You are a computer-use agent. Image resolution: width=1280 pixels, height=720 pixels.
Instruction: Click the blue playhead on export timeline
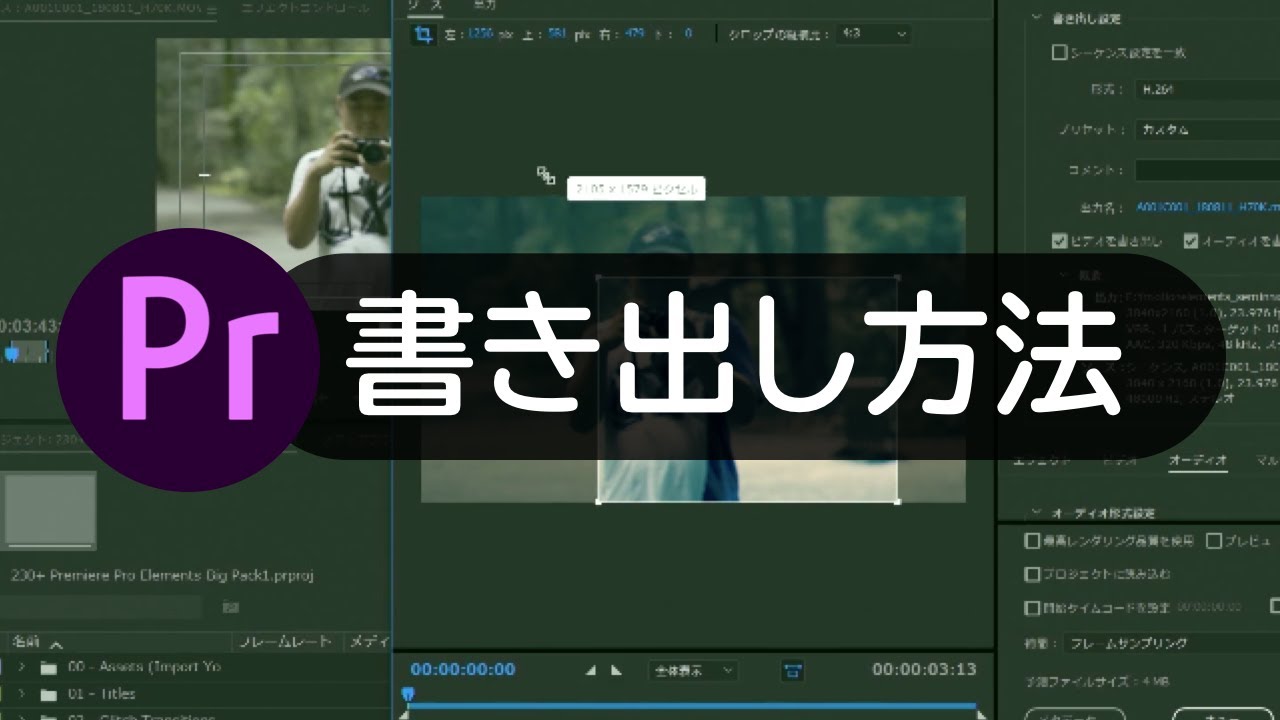point(407,694)
